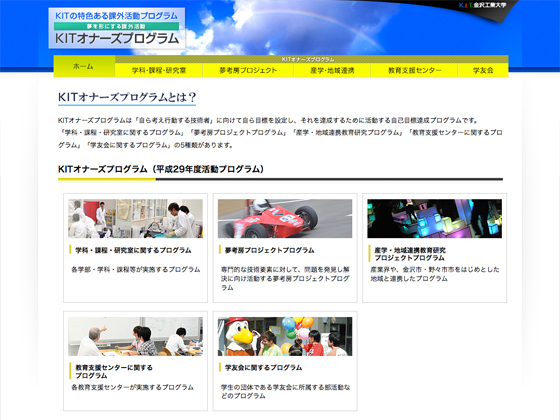
Task: Click the illuminated colorful blocks photo thumbnail
Action: pos(435,219)
